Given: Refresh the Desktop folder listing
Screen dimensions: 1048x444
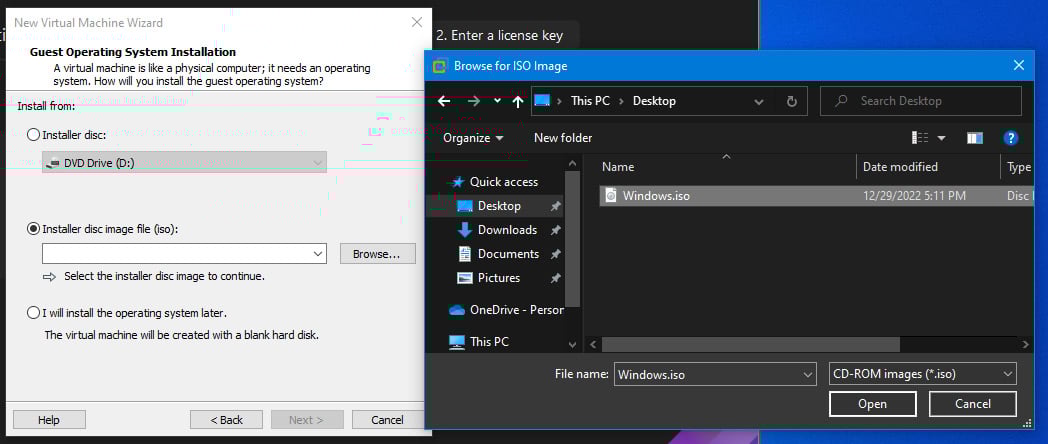Looking at the screenshot, I should click(792, 102).
